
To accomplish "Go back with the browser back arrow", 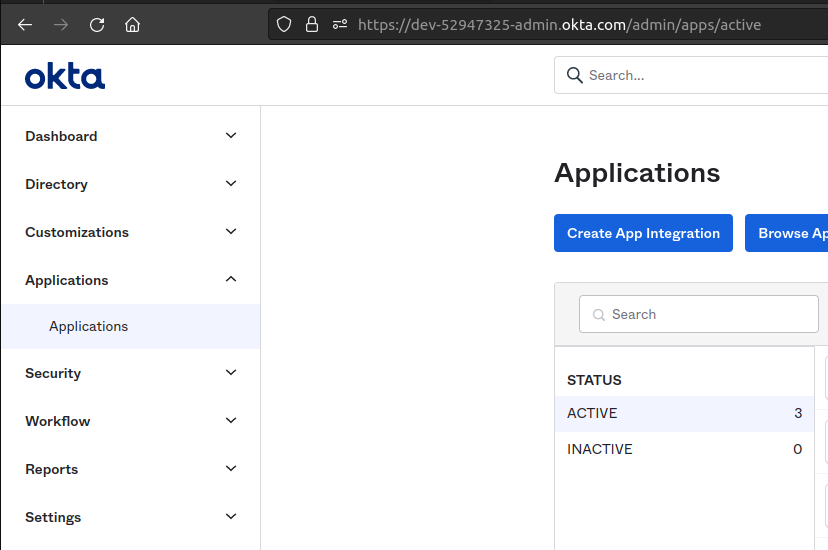I will coord(25,24).
